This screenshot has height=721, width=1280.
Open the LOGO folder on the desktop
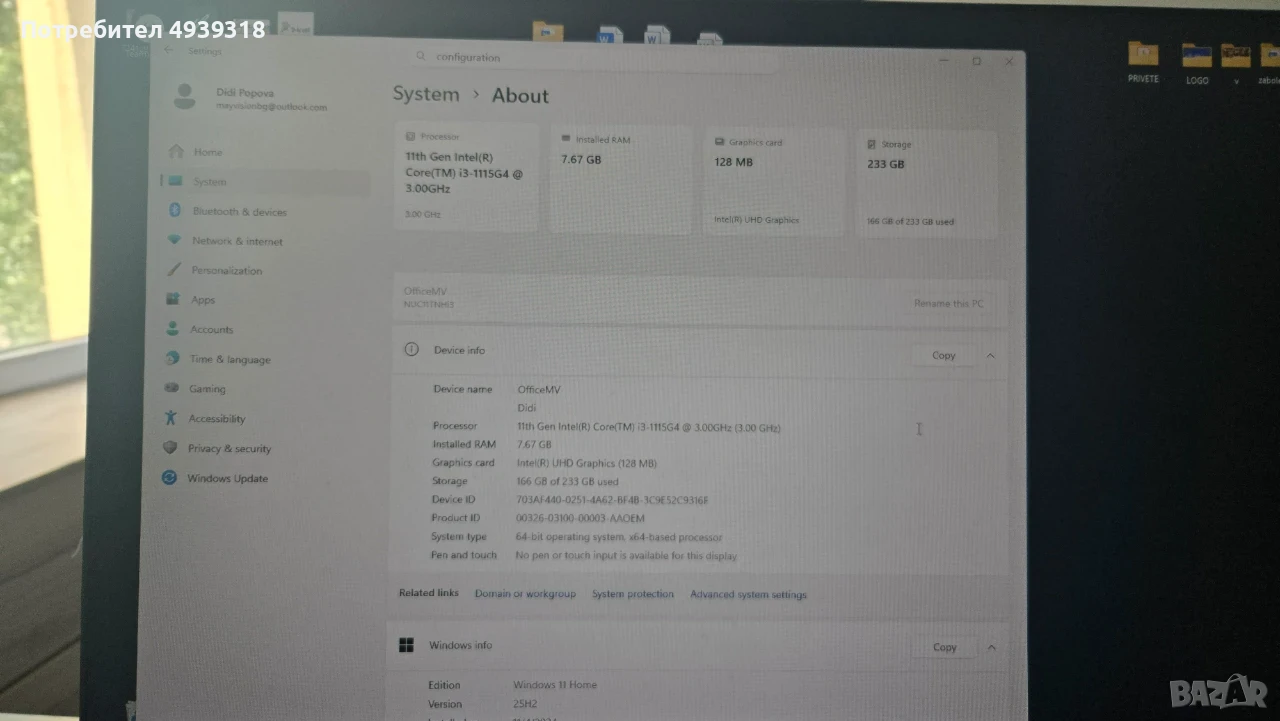point(1197,63)
